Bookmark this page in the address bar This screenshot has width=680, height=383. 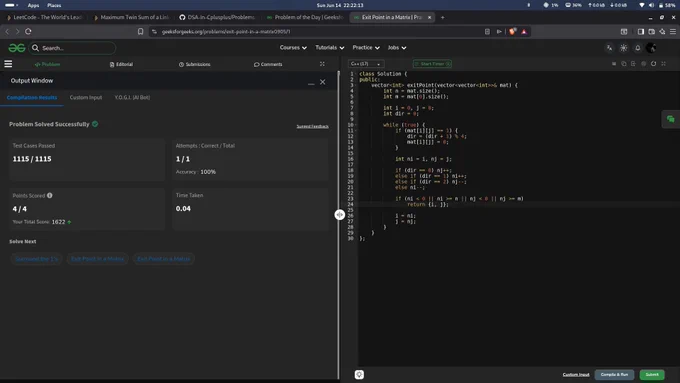click(141, 31)
